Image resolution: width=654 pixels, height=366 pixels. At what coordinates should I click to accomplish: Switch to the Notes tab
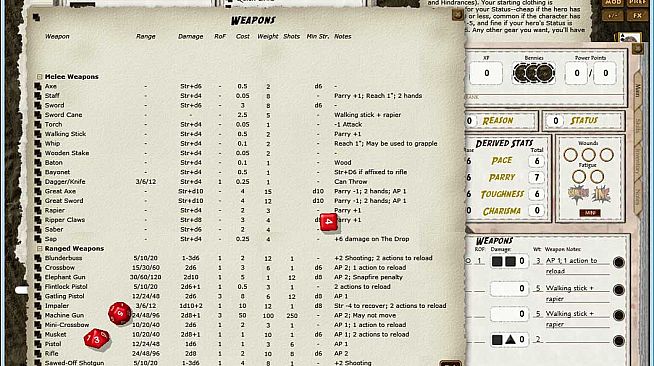[638, 196]
